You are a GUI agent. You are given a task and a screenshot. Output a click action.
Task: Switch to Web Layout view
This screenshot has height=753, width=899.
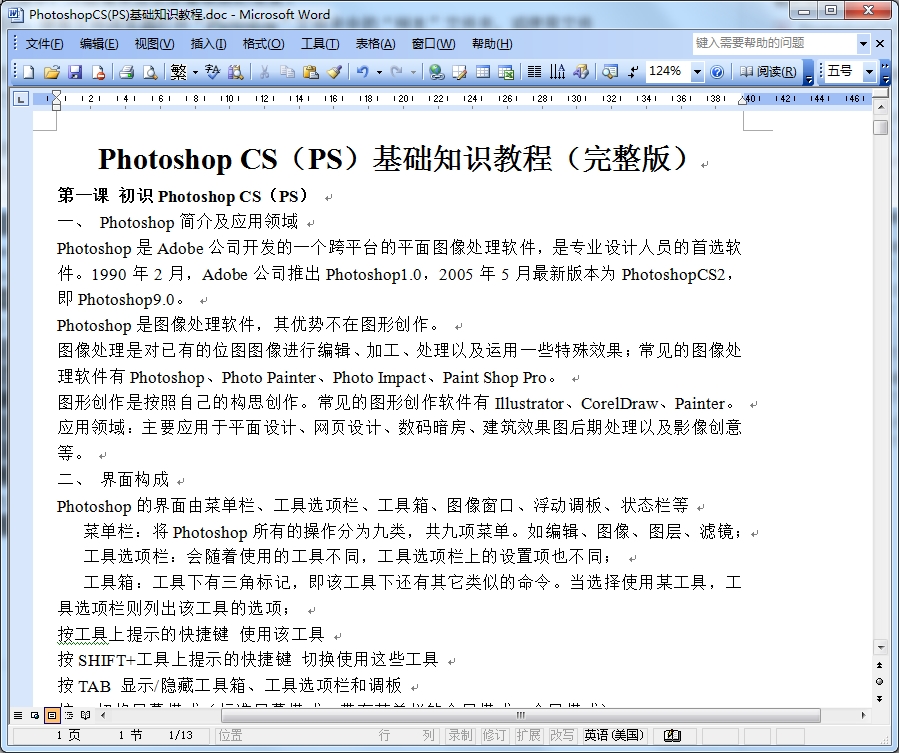coord(35,715)
